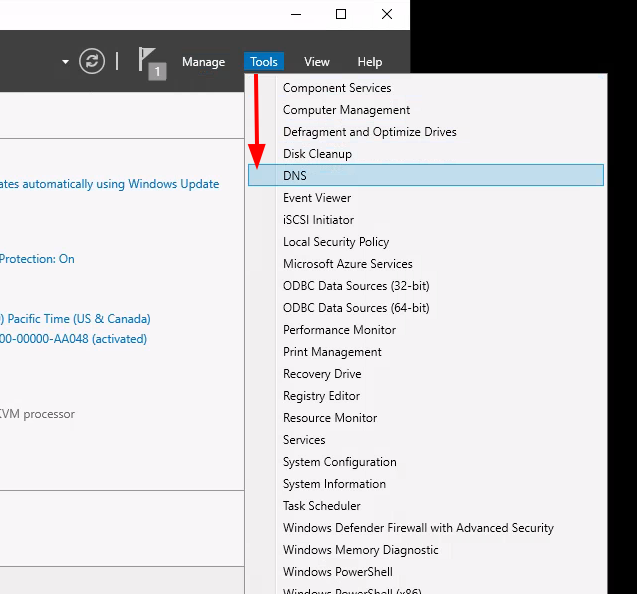Open System Configuration
The height and width of the screenshot is (594, 637).
coord(426,462)
